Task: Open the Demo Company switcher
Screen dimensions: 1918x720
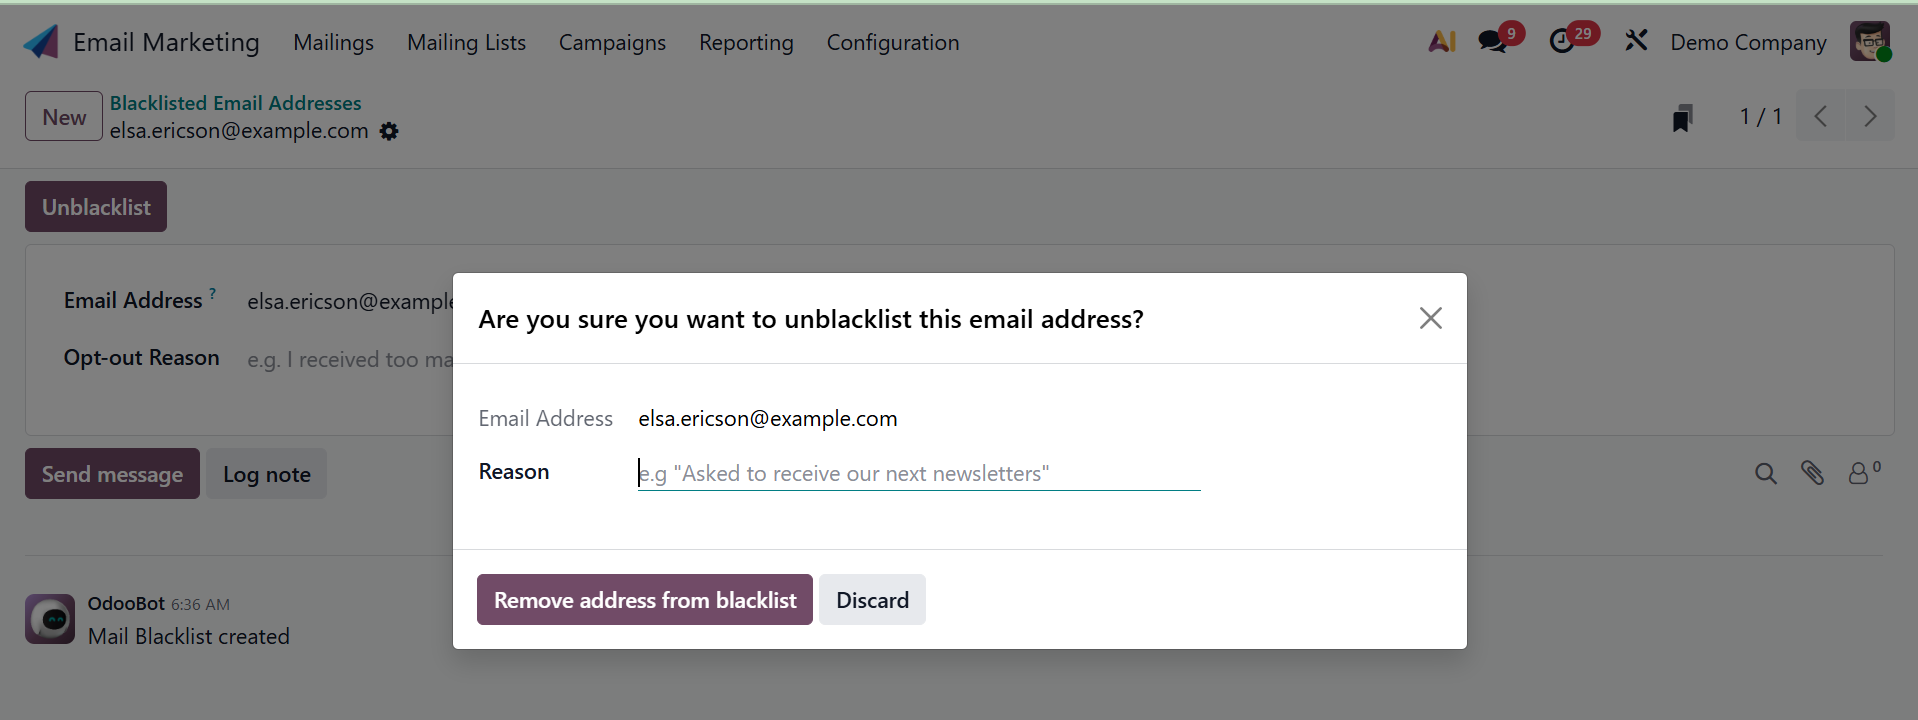Action: point(1748,42)
